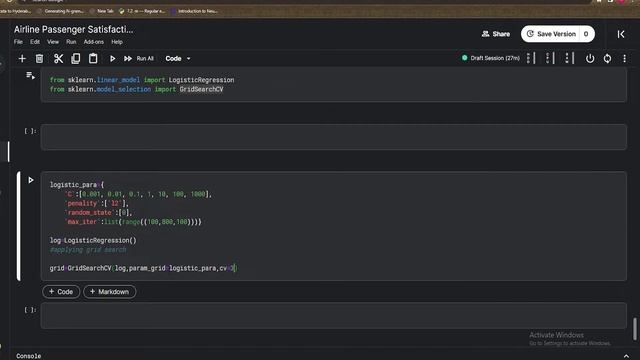This screenshot has height=360, width=640.
Task: Open the Help menu
Action: [x=117, y=42]
